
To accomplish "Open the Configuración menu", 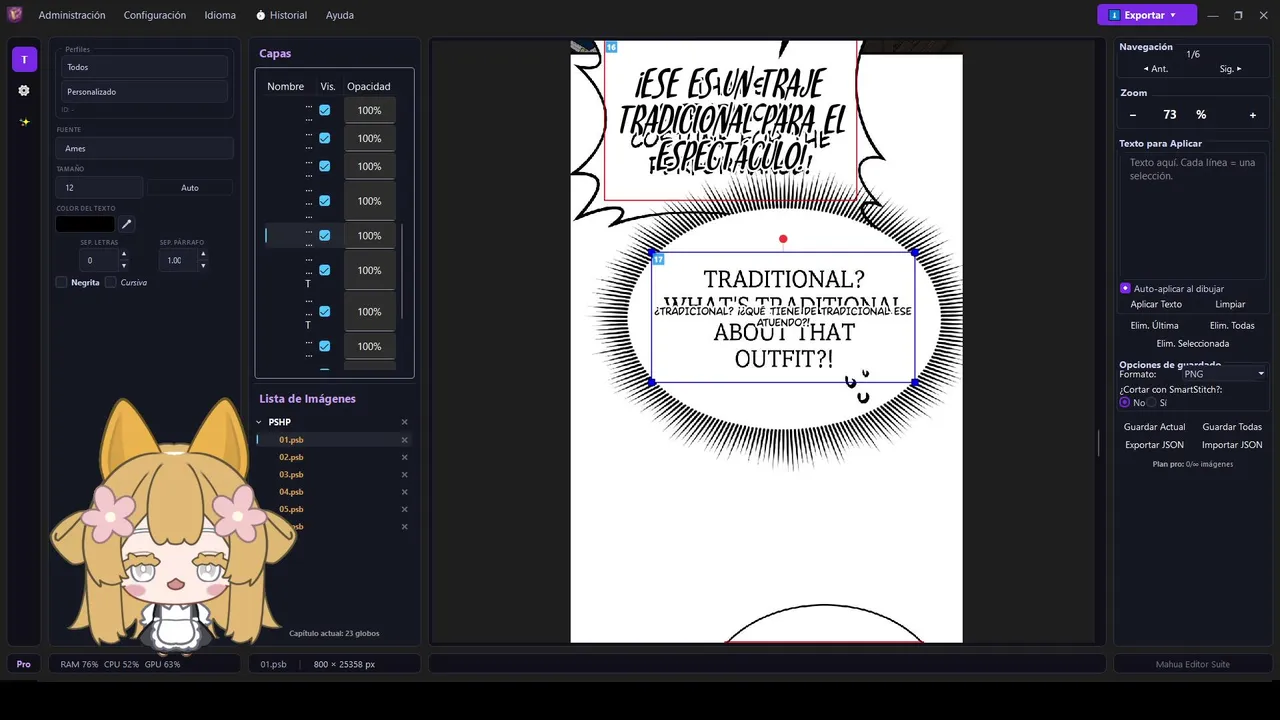I will (155, 15).
